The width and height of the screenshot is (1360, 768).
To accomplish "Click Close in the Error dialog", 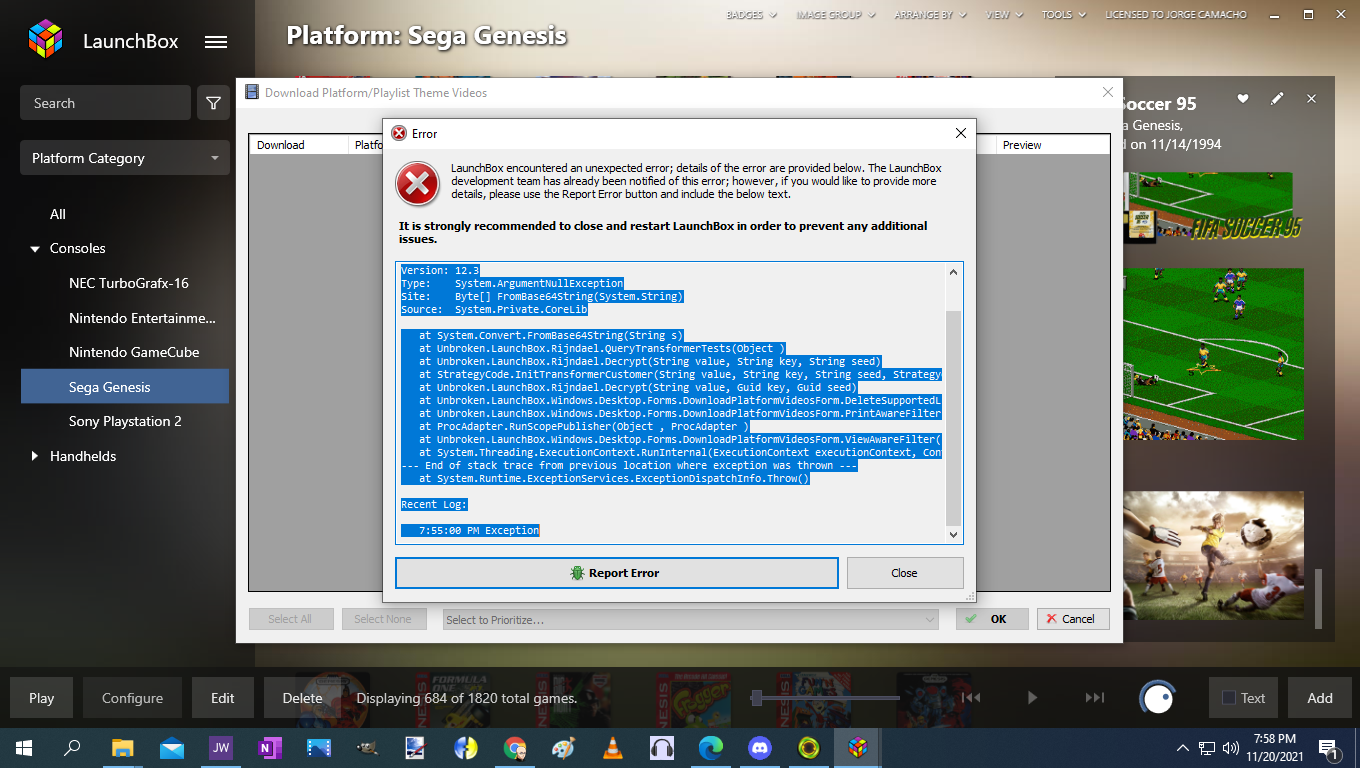I will tap(905, 573).
